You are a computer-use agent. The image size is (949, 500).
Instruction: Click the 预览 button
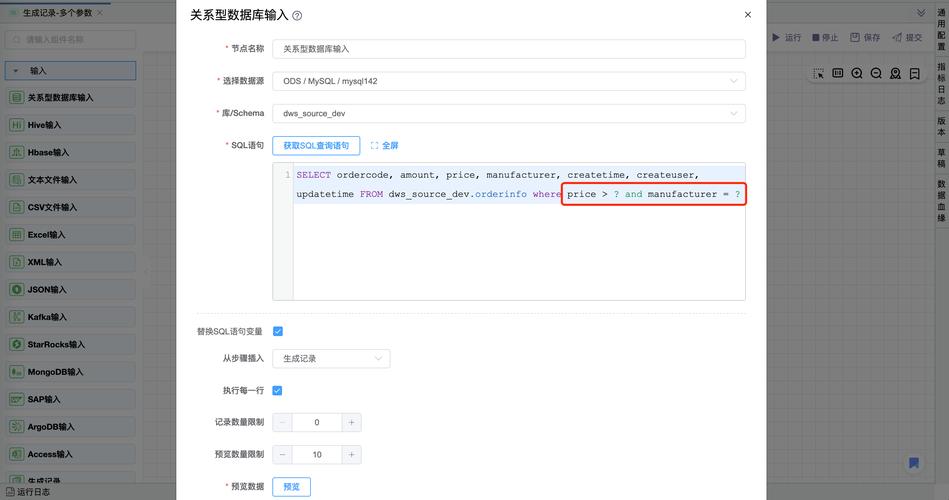coord(291,487)
